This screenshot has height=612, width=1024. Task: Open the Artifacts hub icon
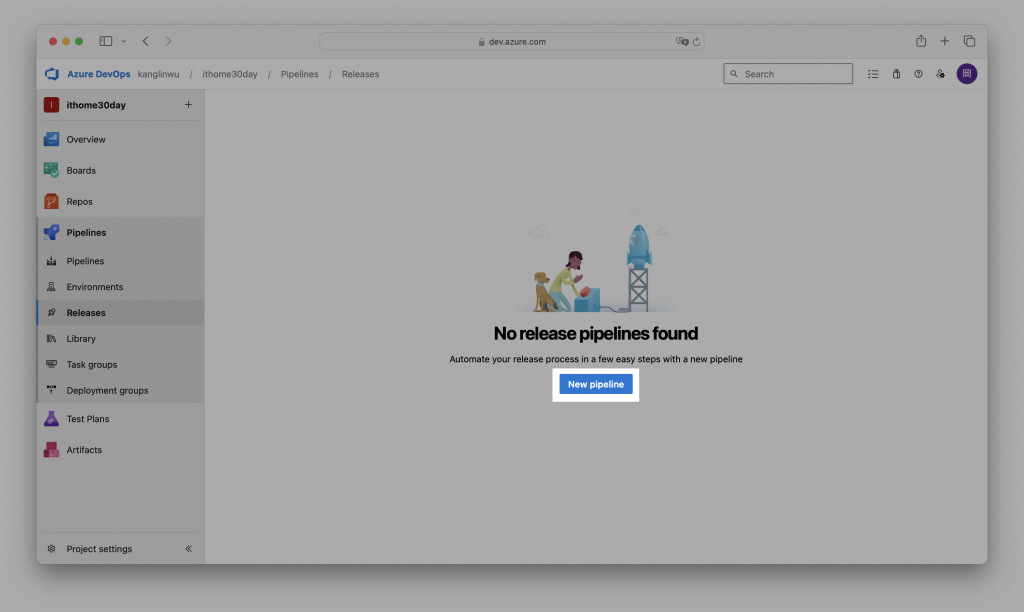tap(52, 450)
